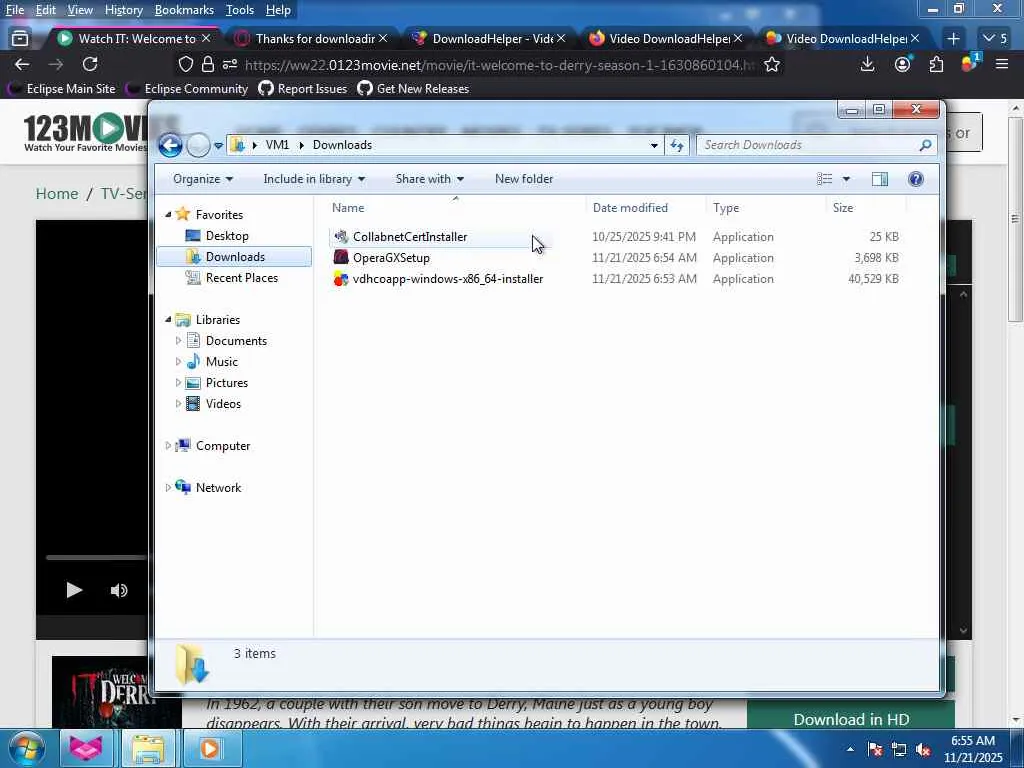Bookmark this page with star icon
The width and height of the screenshot is (1024, 768).
point(772,64)
